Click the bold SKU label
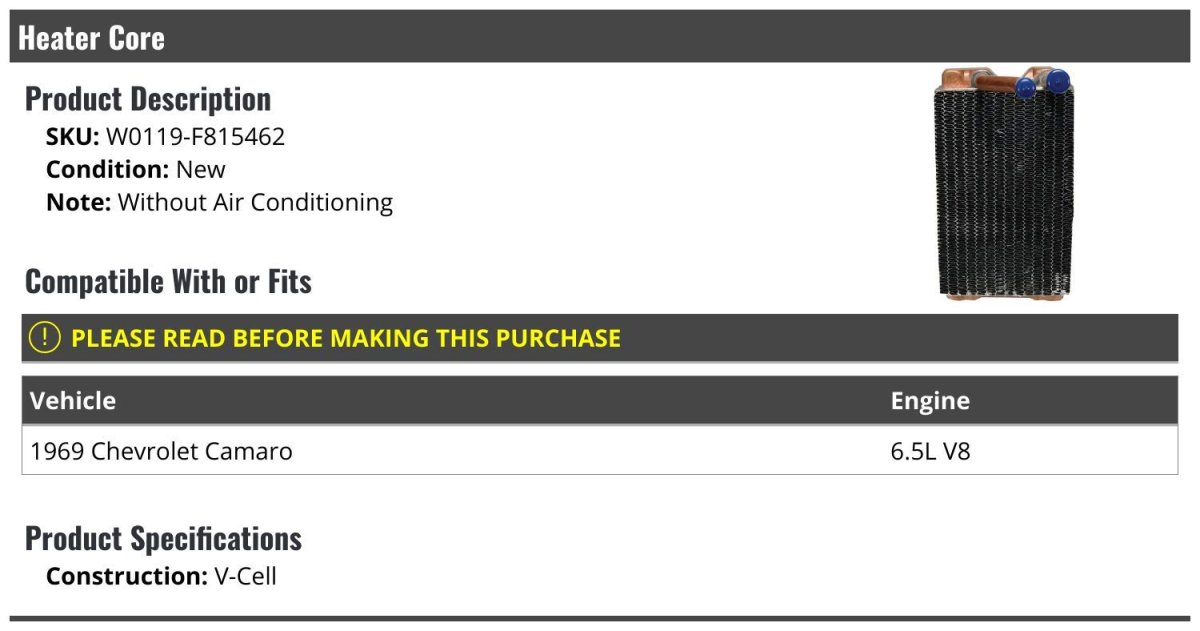Screen dimensions: 1200x631 [72, 137]
